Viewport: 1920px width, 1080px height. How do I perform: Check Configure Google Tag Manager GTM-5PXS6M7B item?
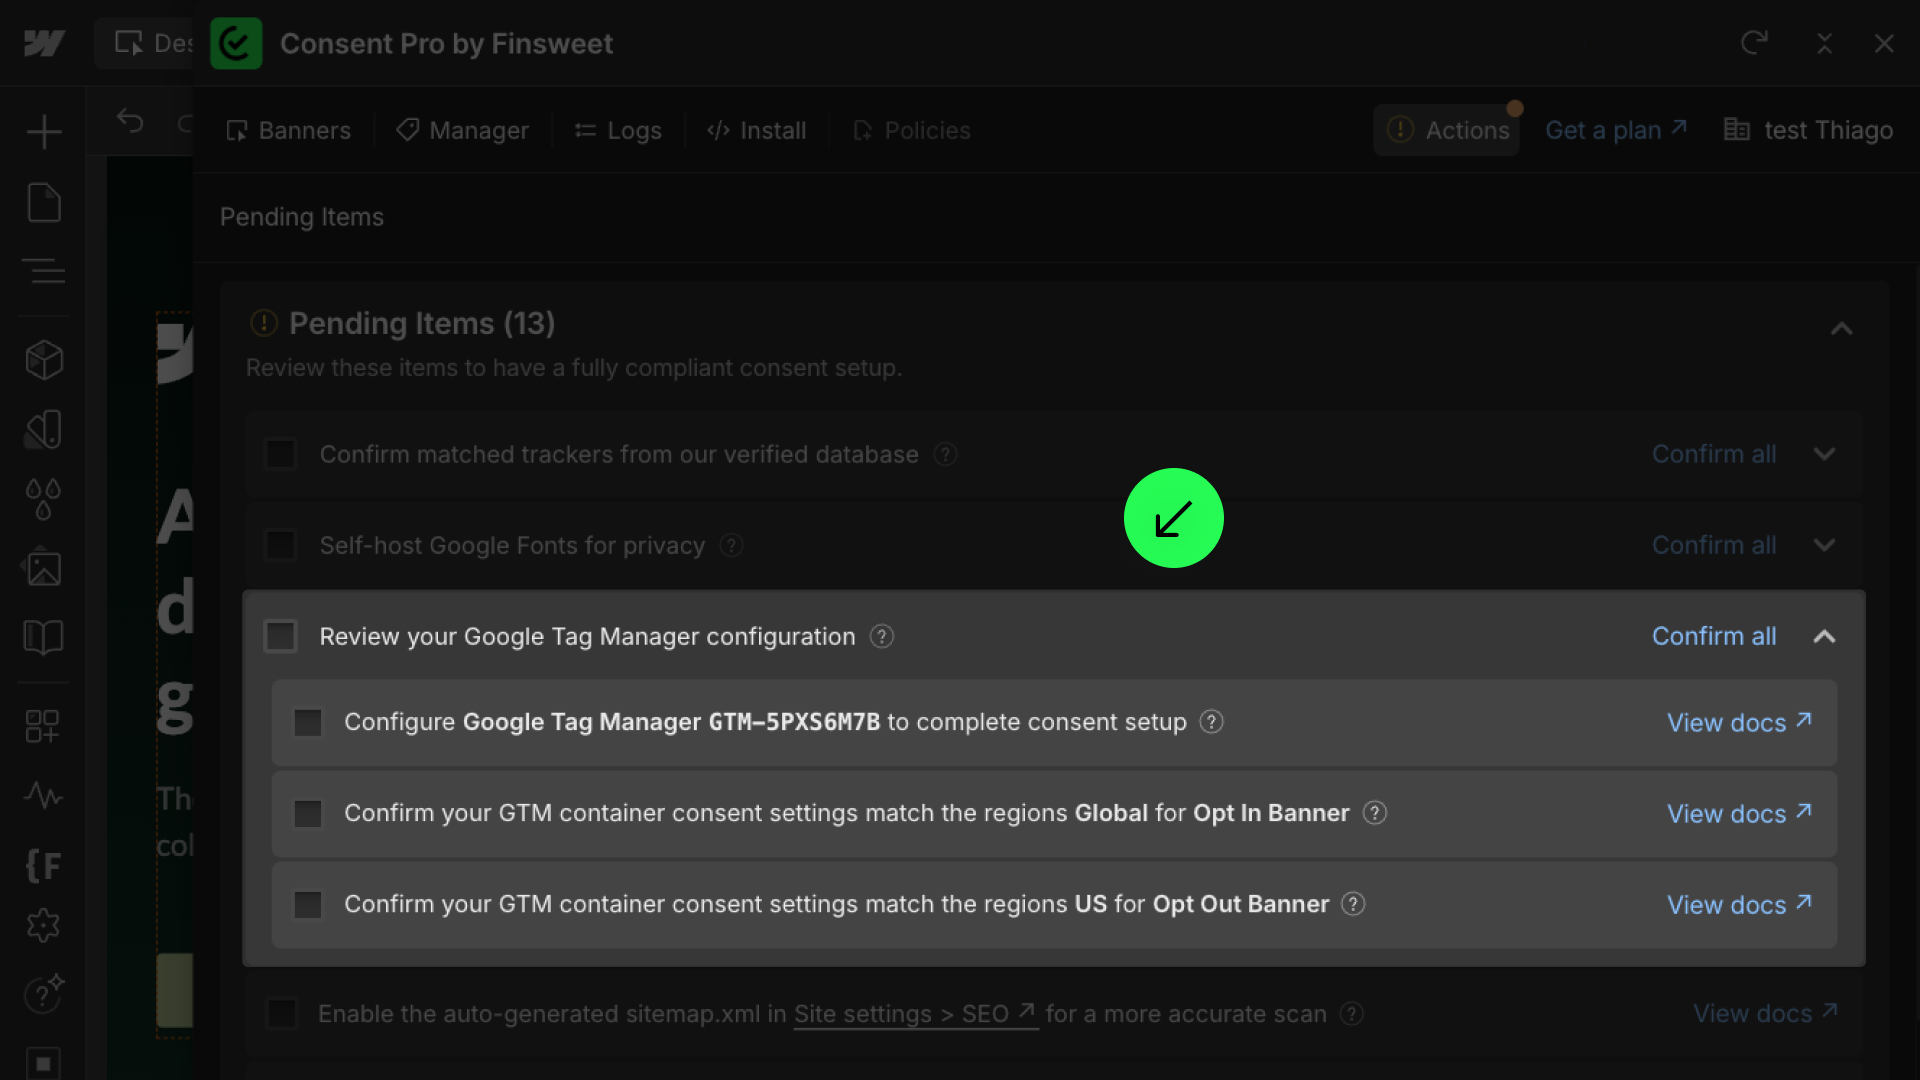[x=308, y=722]
